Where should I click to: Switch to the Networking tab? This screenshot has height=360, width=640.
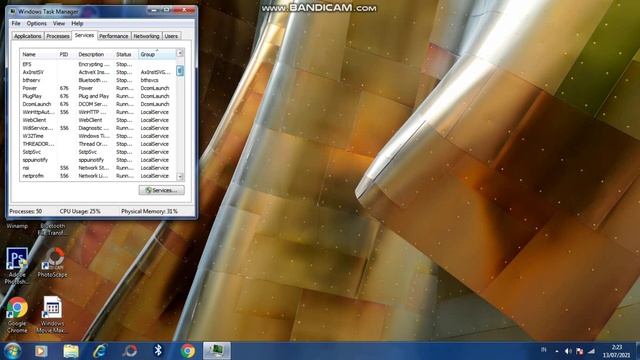pos(147,36)
